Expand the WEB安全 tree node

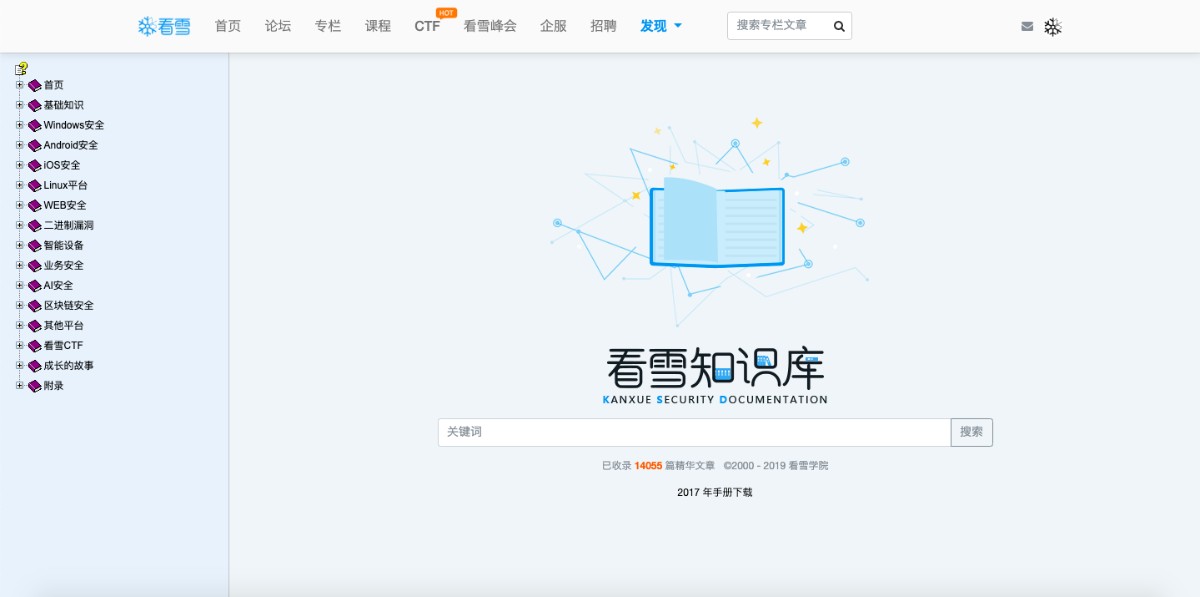(19, 205)
